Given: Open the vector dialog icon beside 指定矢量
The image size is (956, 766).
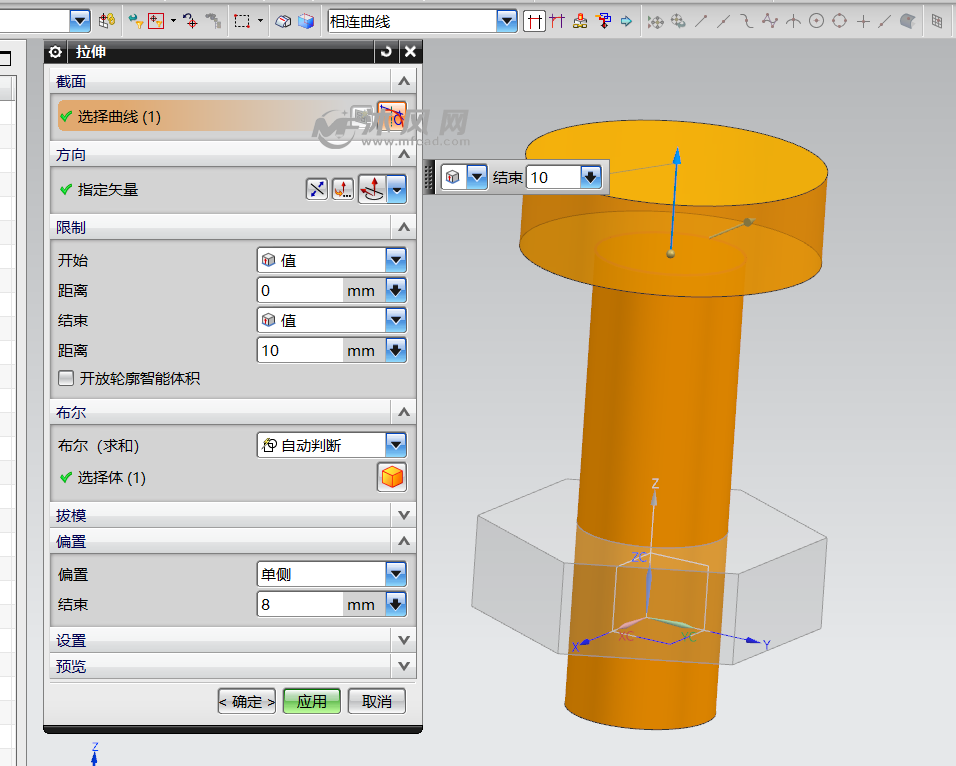Looking at the screenshot, I should coord(343,190).
